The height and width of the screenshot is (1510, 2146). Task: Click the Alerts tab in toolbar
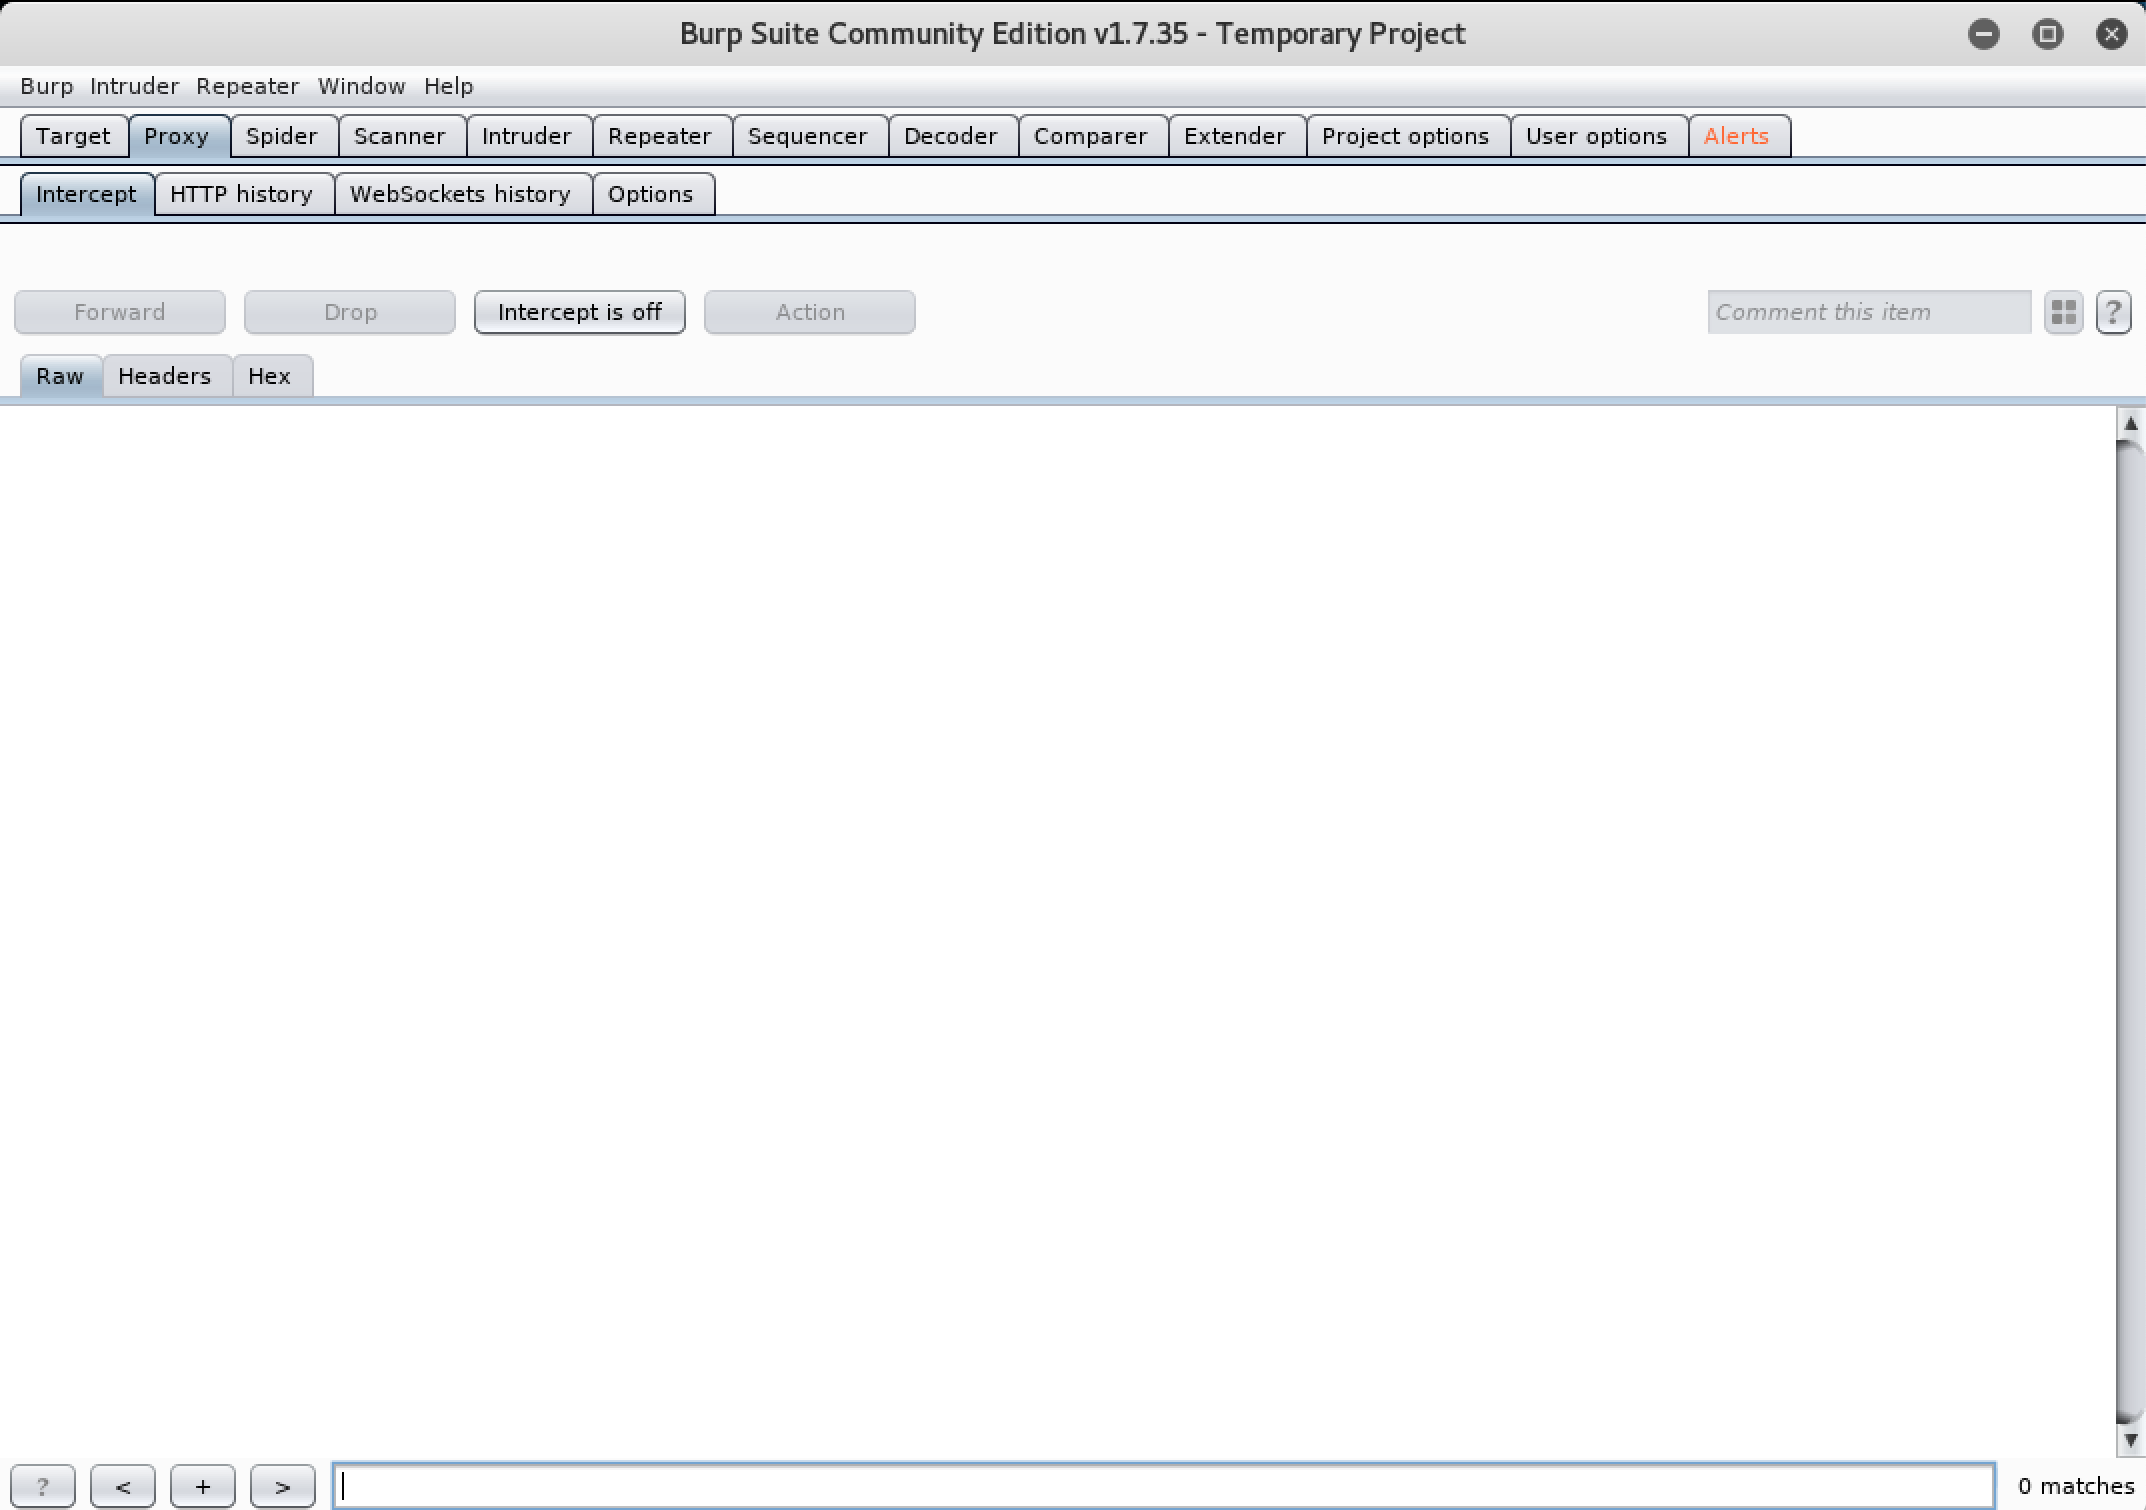[1734, 136]
